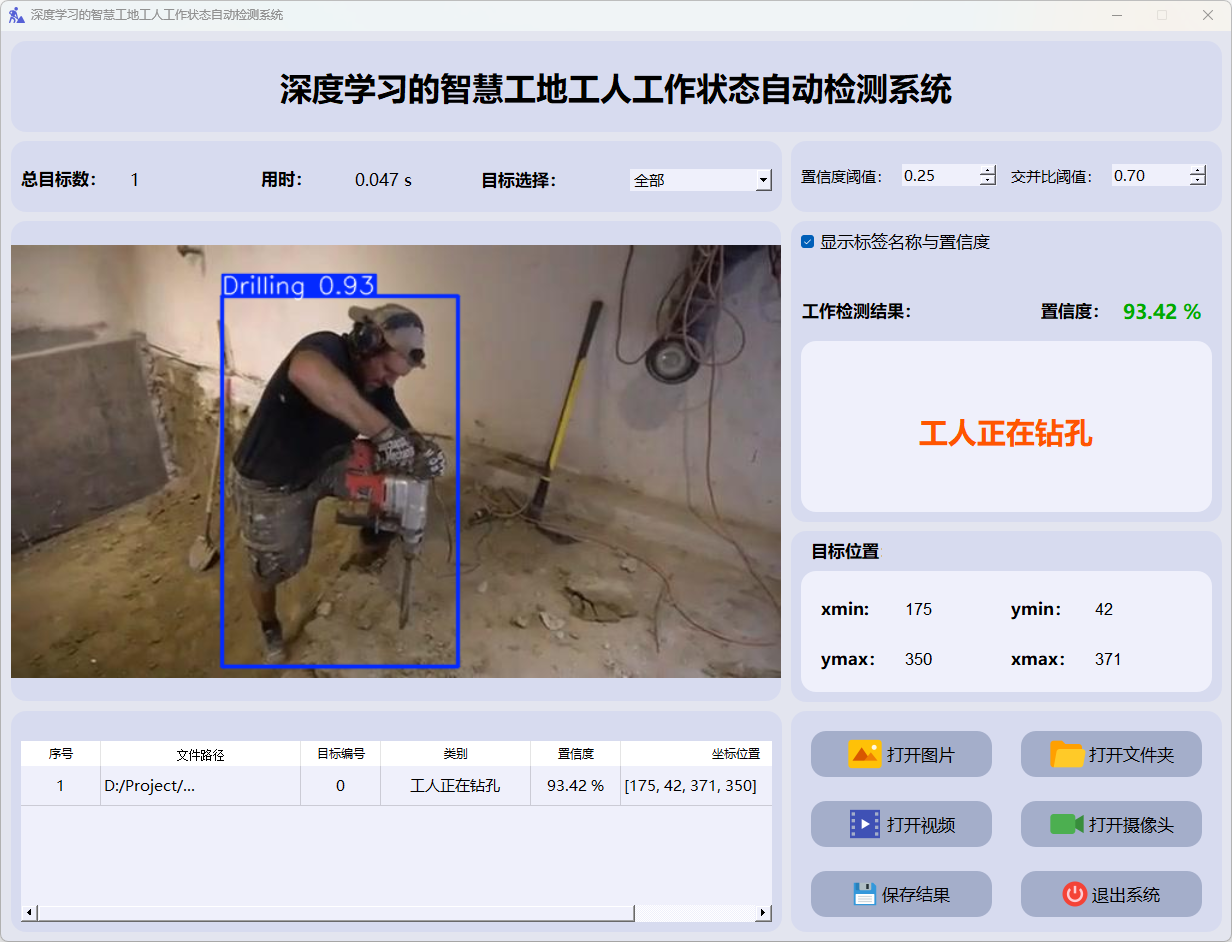The image size is (1232, 942).
Task: Select the D:/Project/... file path cell
Action: 200,786
